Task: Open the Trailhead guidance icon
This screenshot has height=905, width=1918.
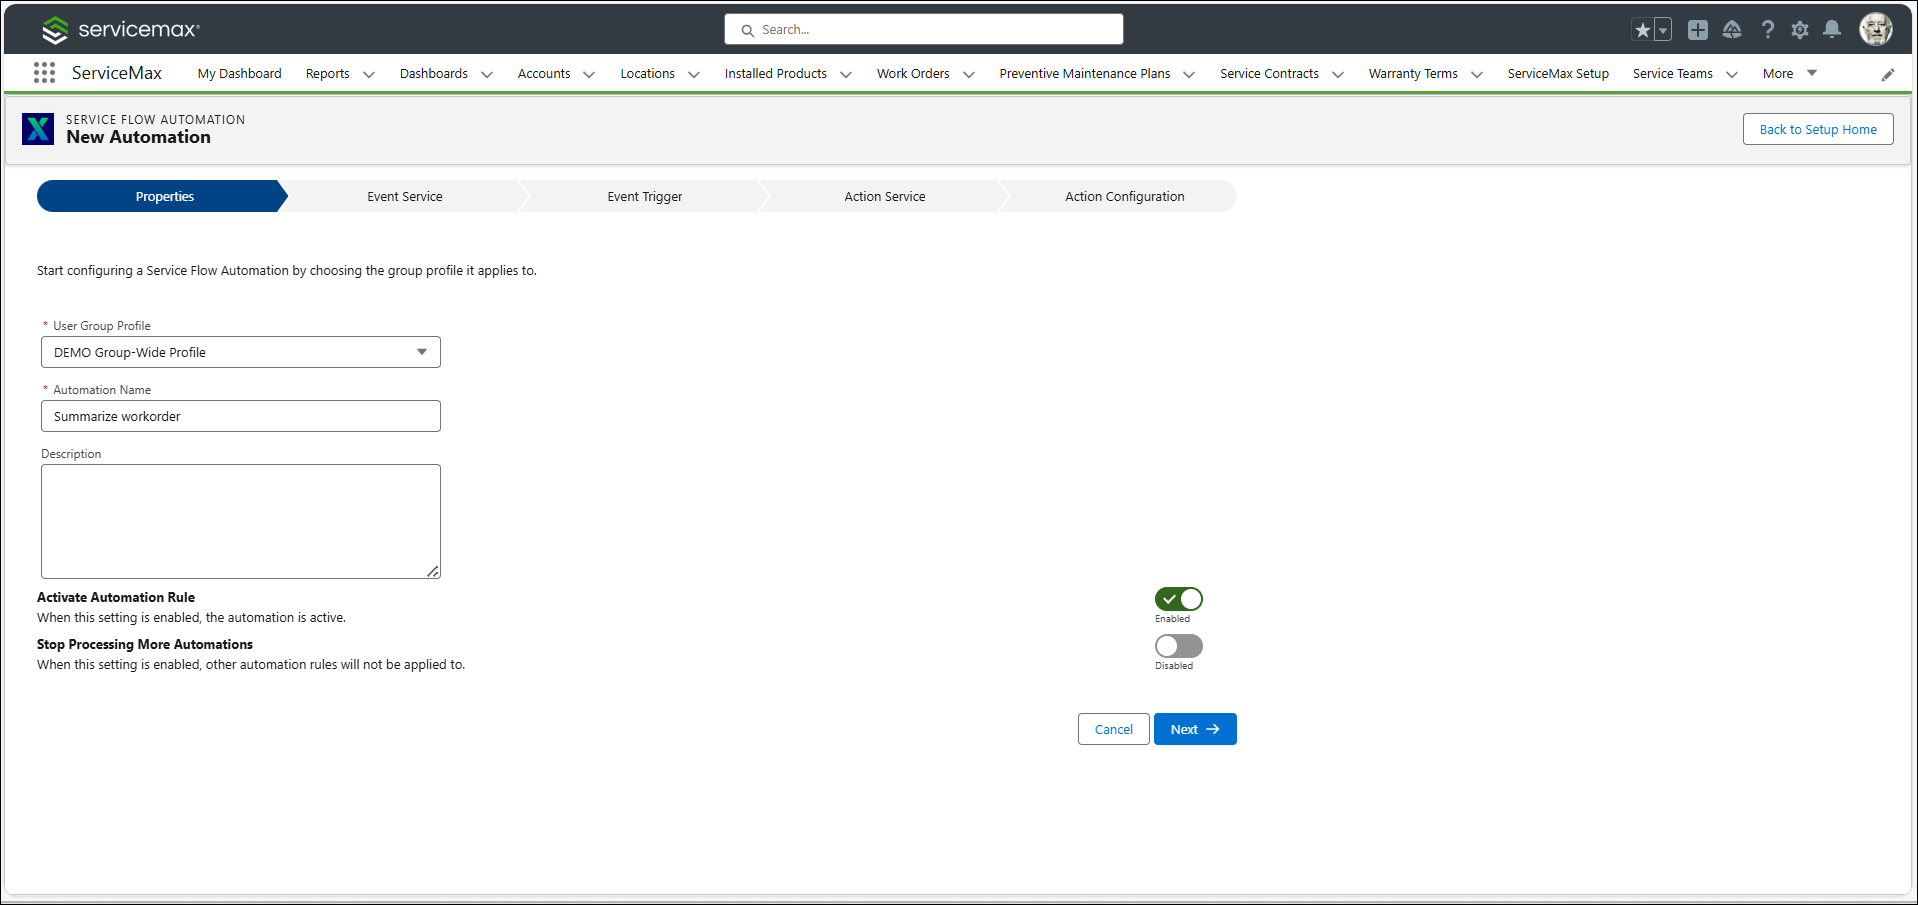Action: tap(1732, 30)
